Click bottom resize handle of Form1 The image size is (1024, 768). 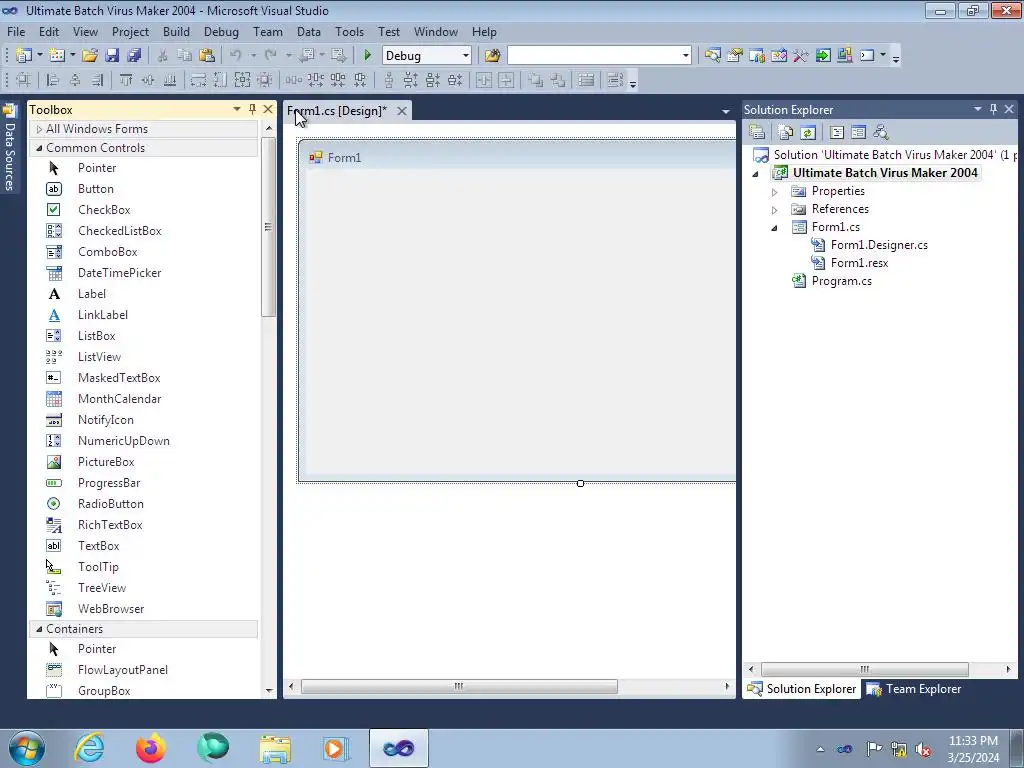pos(580,483)
